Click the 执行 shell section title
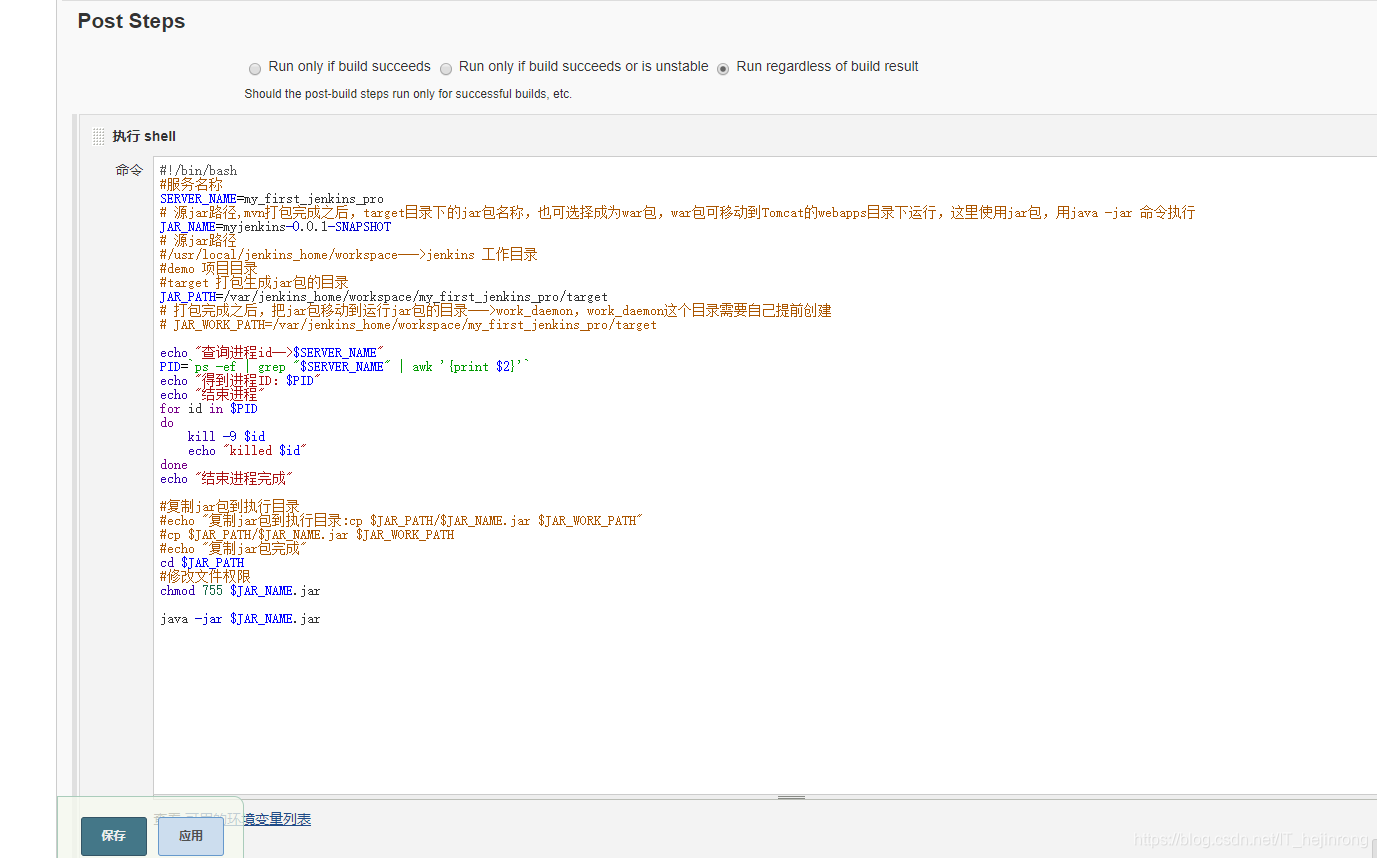 [x=144, y=136]
